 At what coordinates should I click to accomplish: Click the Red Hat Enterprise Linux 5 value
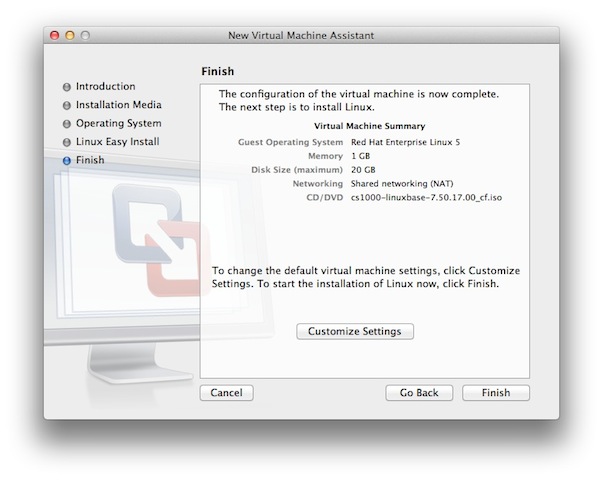pos(405,142)
